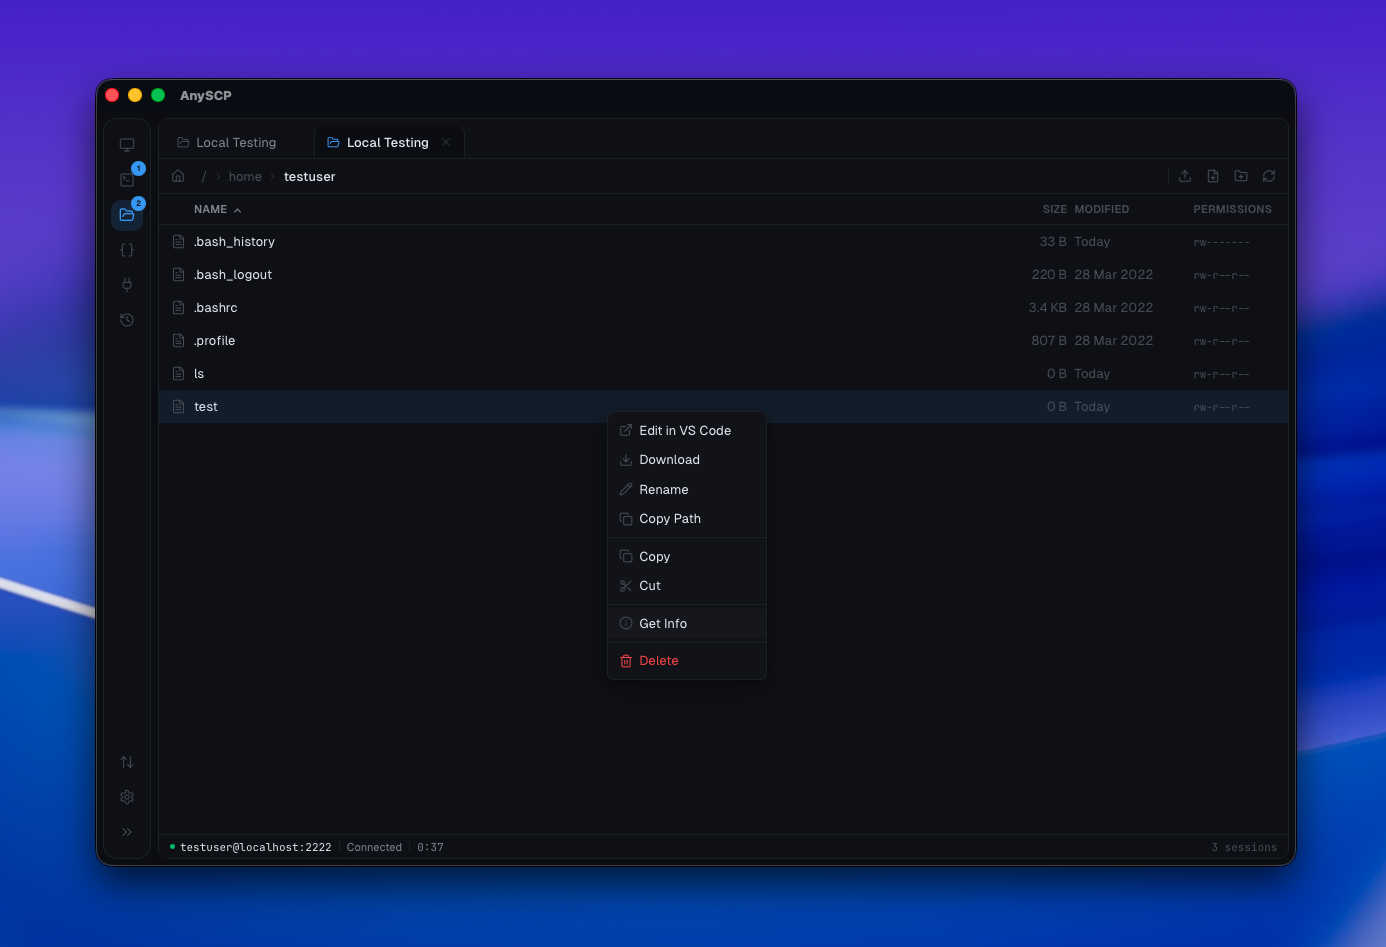This screenshot has width=1386, height=947.
Task: Navigate to root slash in breadcrumb
Action: (x=204, y=177)
